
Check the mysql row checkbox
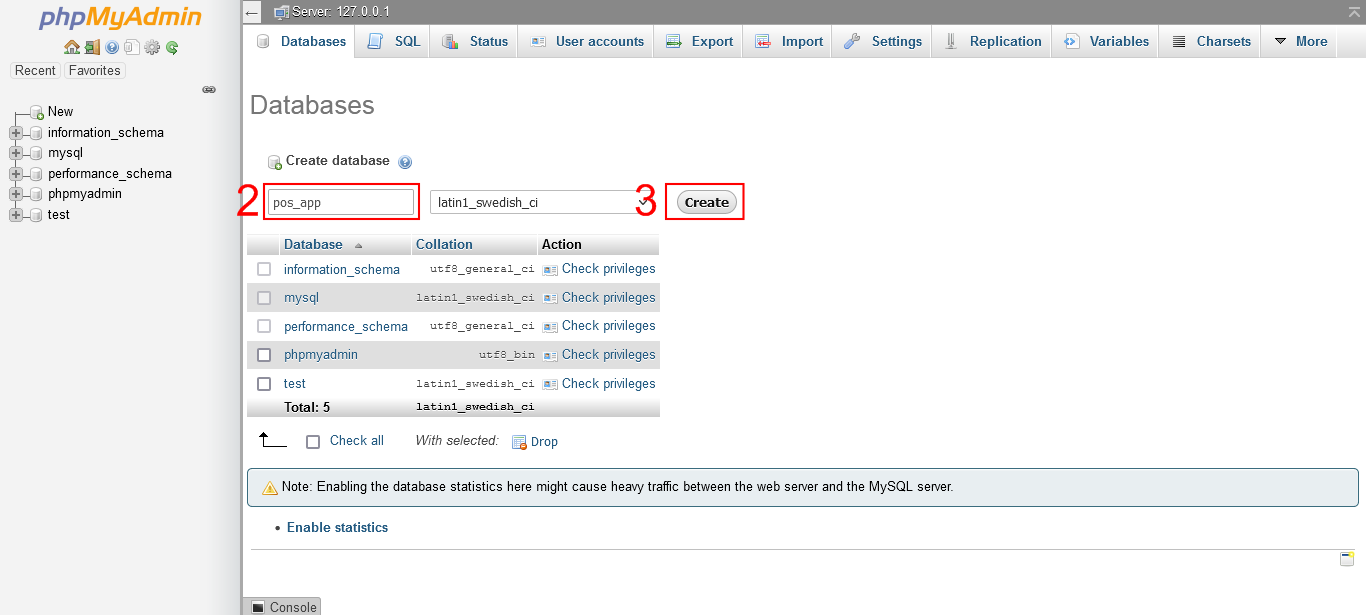pos(264,297)
